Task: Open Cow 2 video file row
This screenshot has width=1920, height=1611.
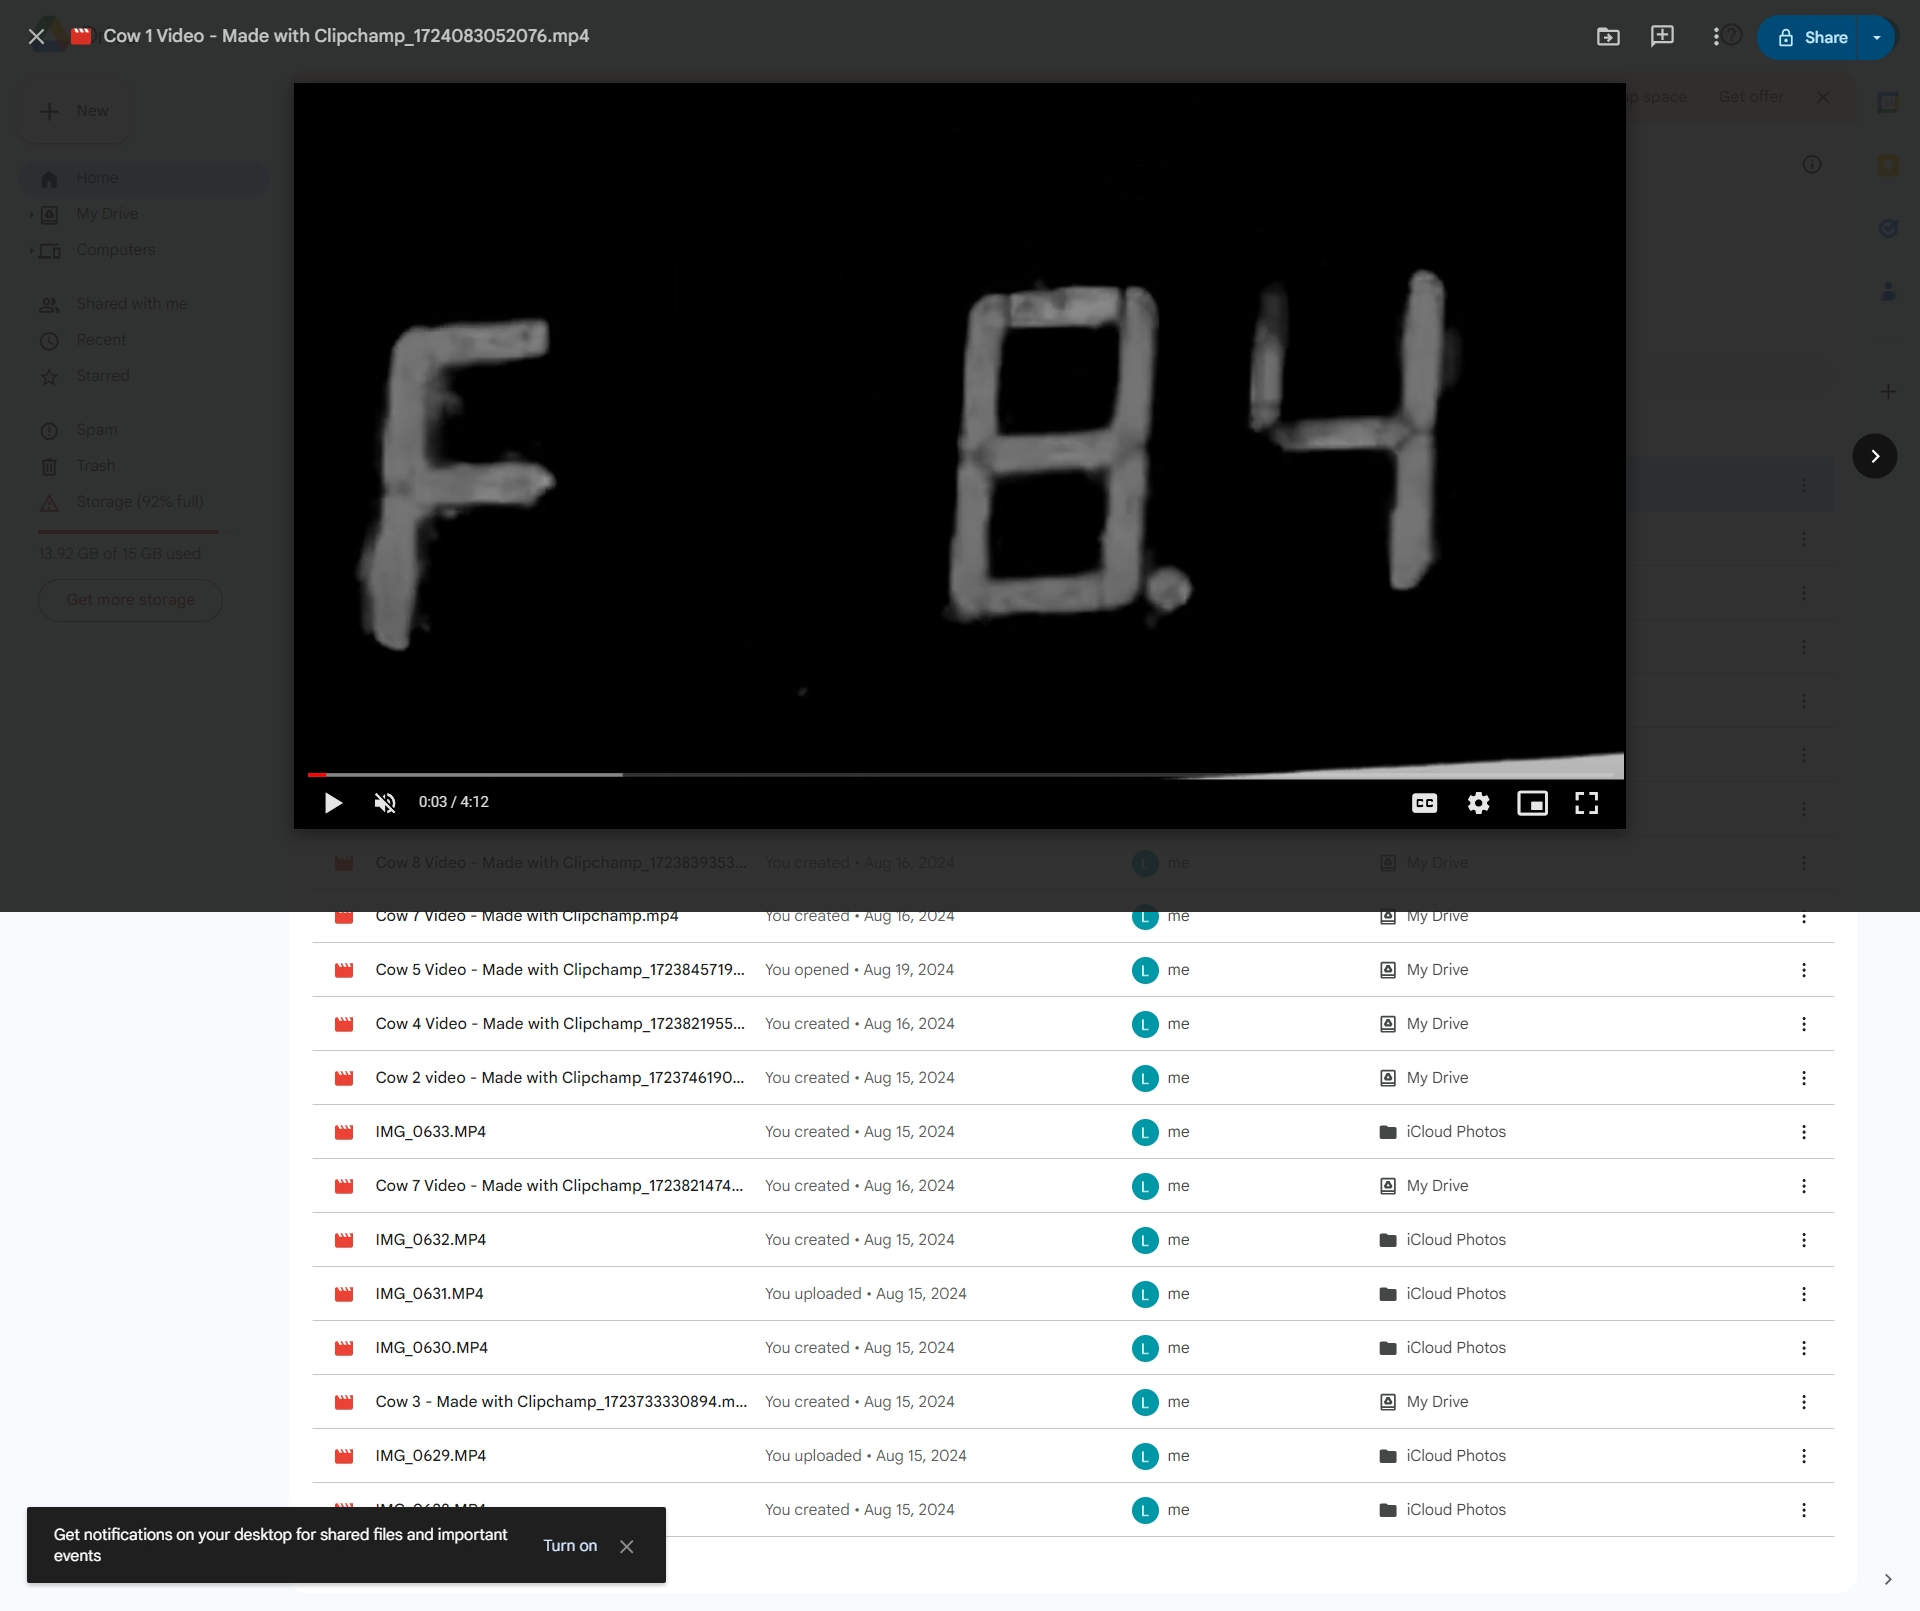Action: [1073, 1078]
